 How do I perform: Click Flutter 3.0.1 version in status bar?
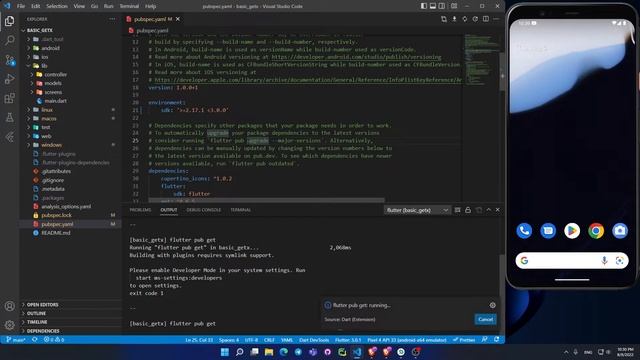pos(348,340)
